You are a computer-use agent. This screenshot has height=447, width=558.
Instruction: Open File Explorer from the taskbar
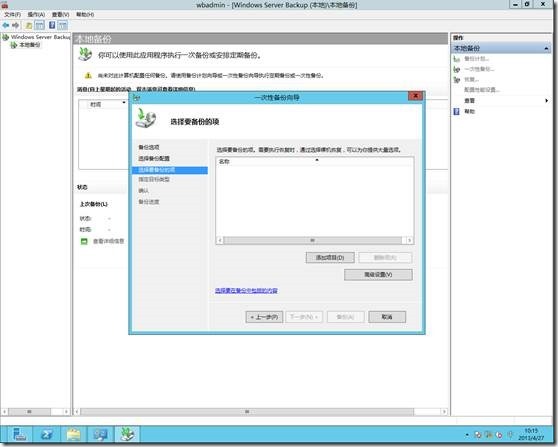pyautogui.click(x=74, y=435)
